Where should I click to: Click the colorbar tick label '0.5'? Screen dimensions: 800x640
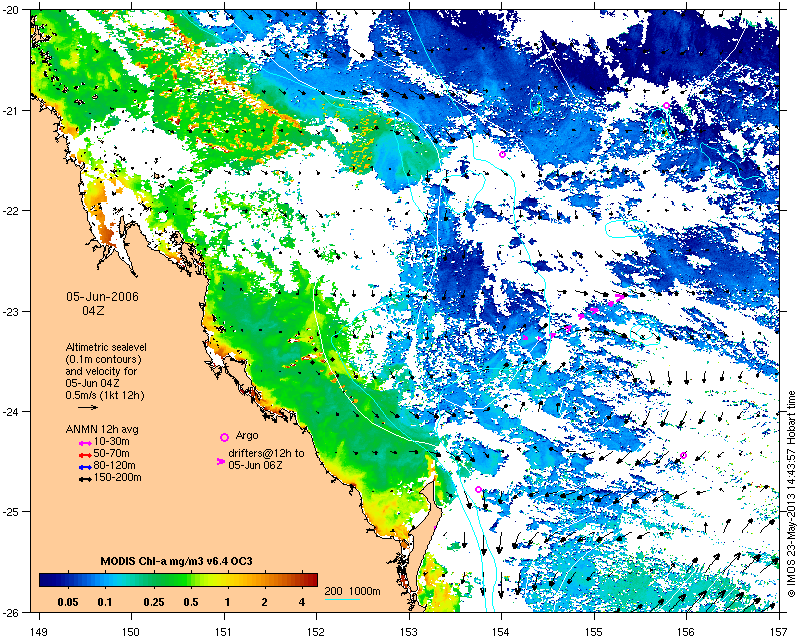pyautogui.click(x=191, y=602)
